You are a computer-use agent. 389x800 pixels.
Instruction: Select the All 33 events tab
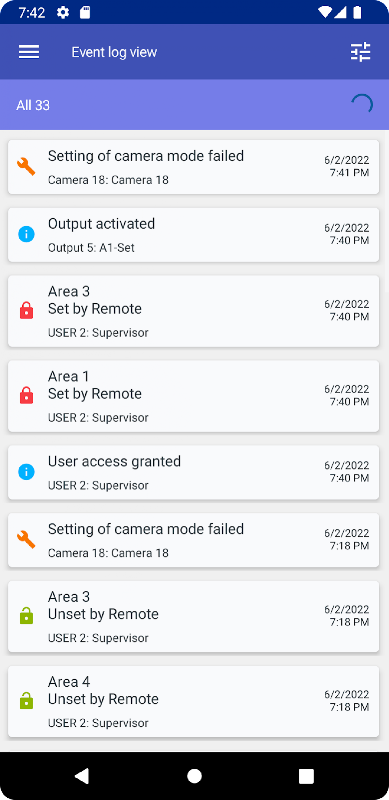coord(33,105)
